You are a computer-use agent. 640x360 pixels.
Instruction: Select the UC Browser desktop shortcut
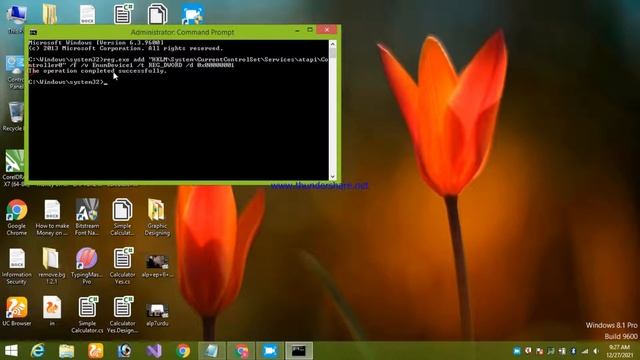(x=17, y=311)
